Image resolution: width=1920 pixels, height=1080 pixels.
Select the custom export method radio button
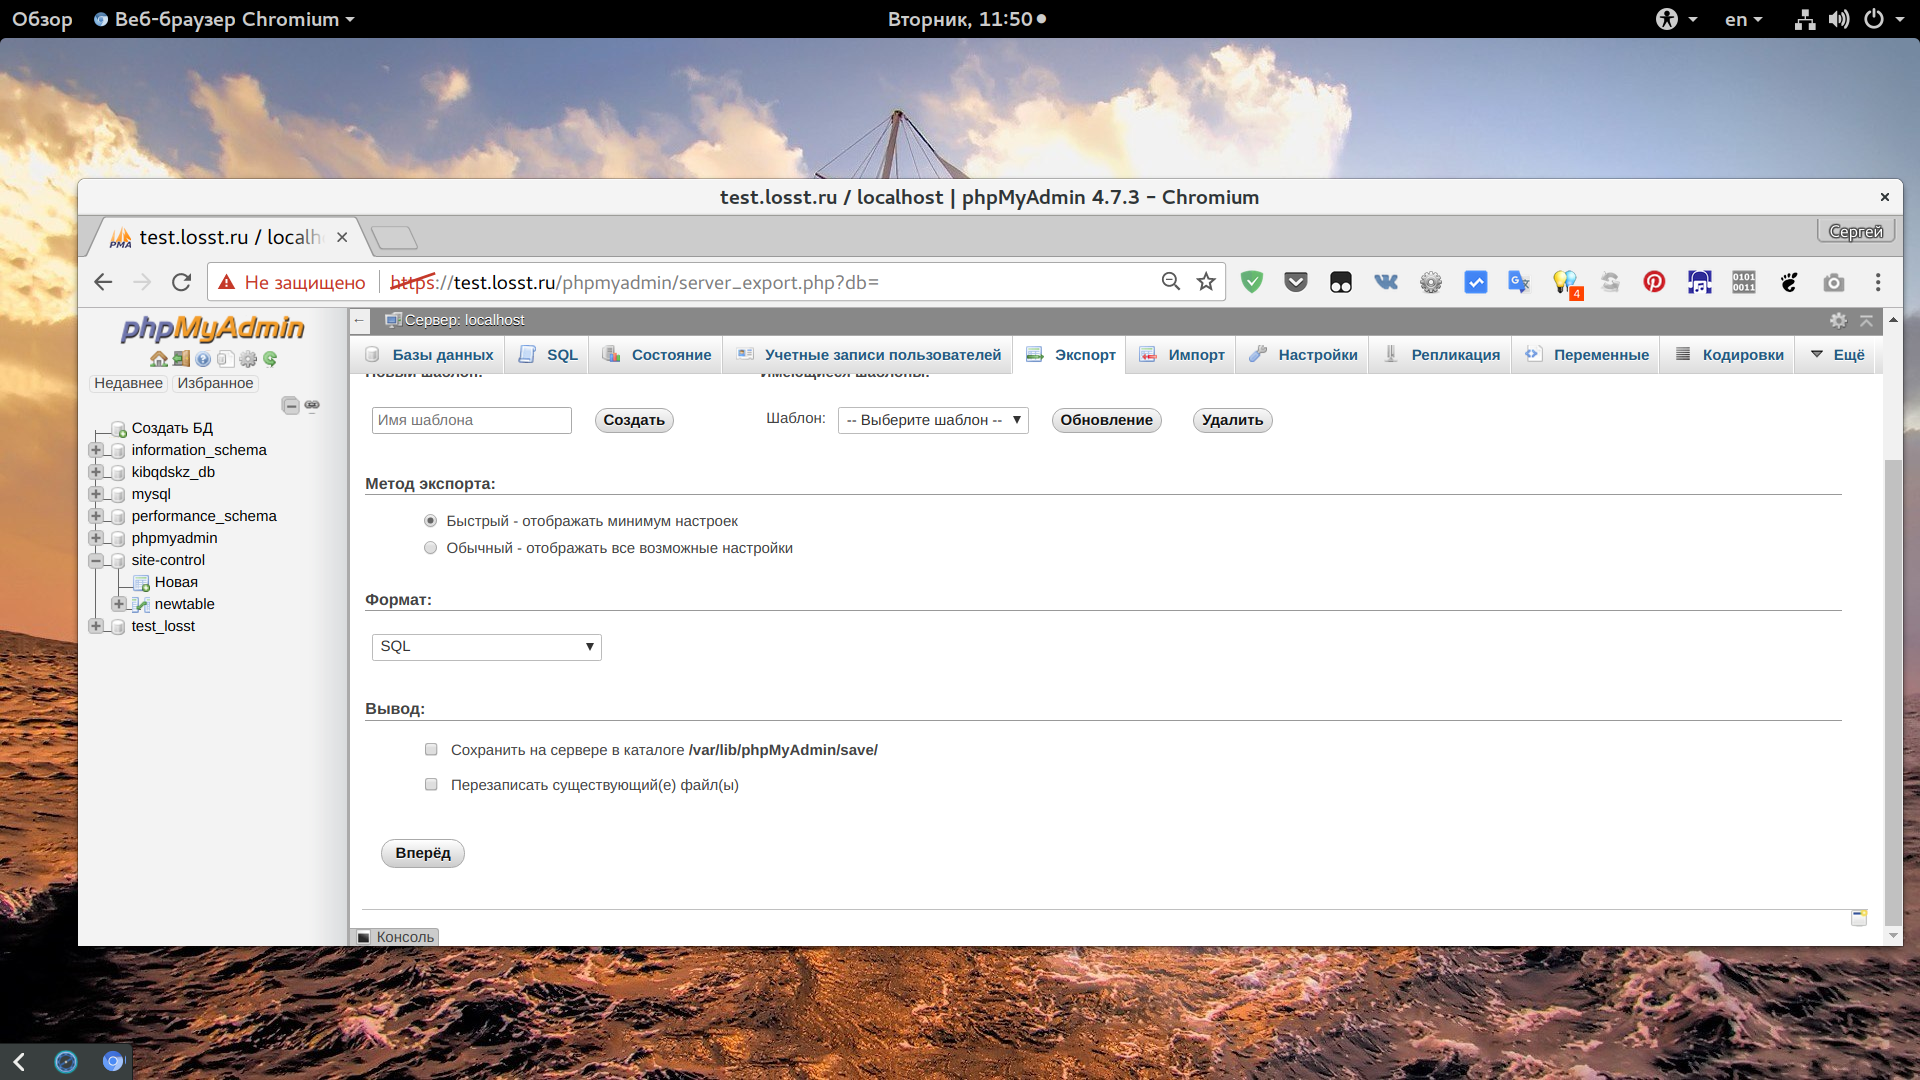click(x=430, y=548)
